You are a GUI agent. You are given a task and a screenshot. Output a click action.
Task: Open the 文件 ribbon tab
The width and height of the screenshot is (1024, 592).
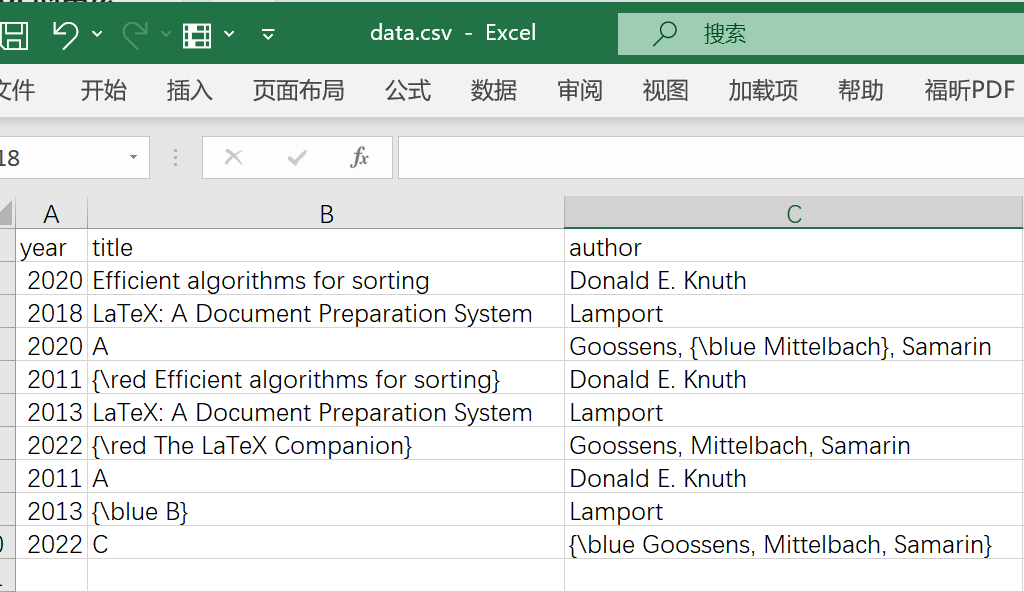(16, 90)
